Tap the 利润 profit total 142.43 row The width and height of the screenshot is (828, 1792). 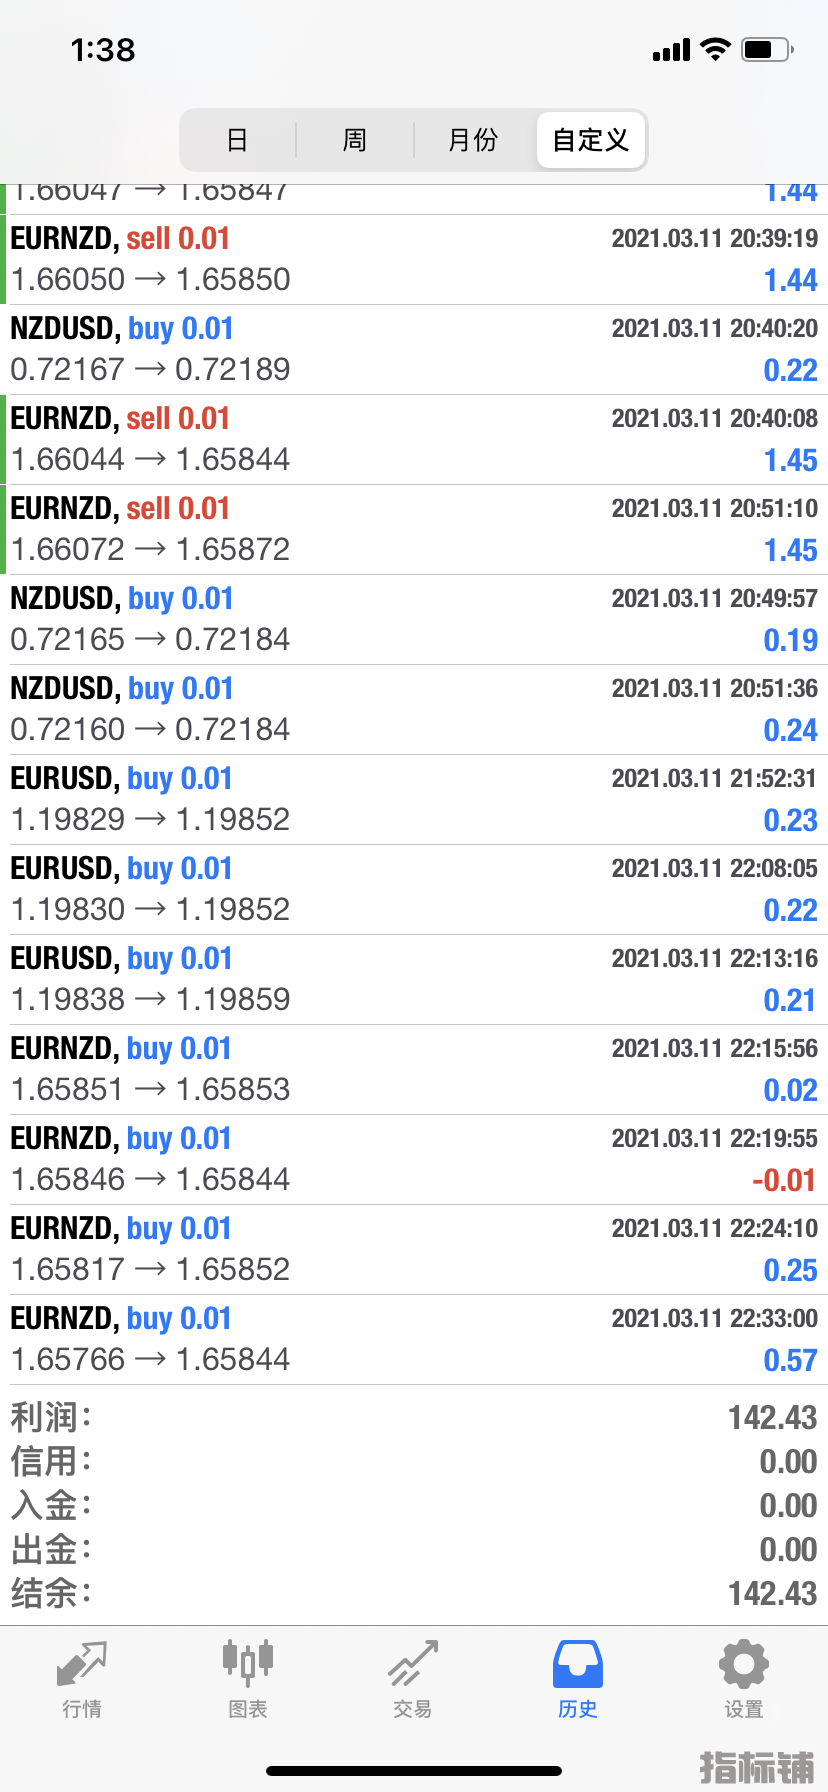(x=414, y=1418)
